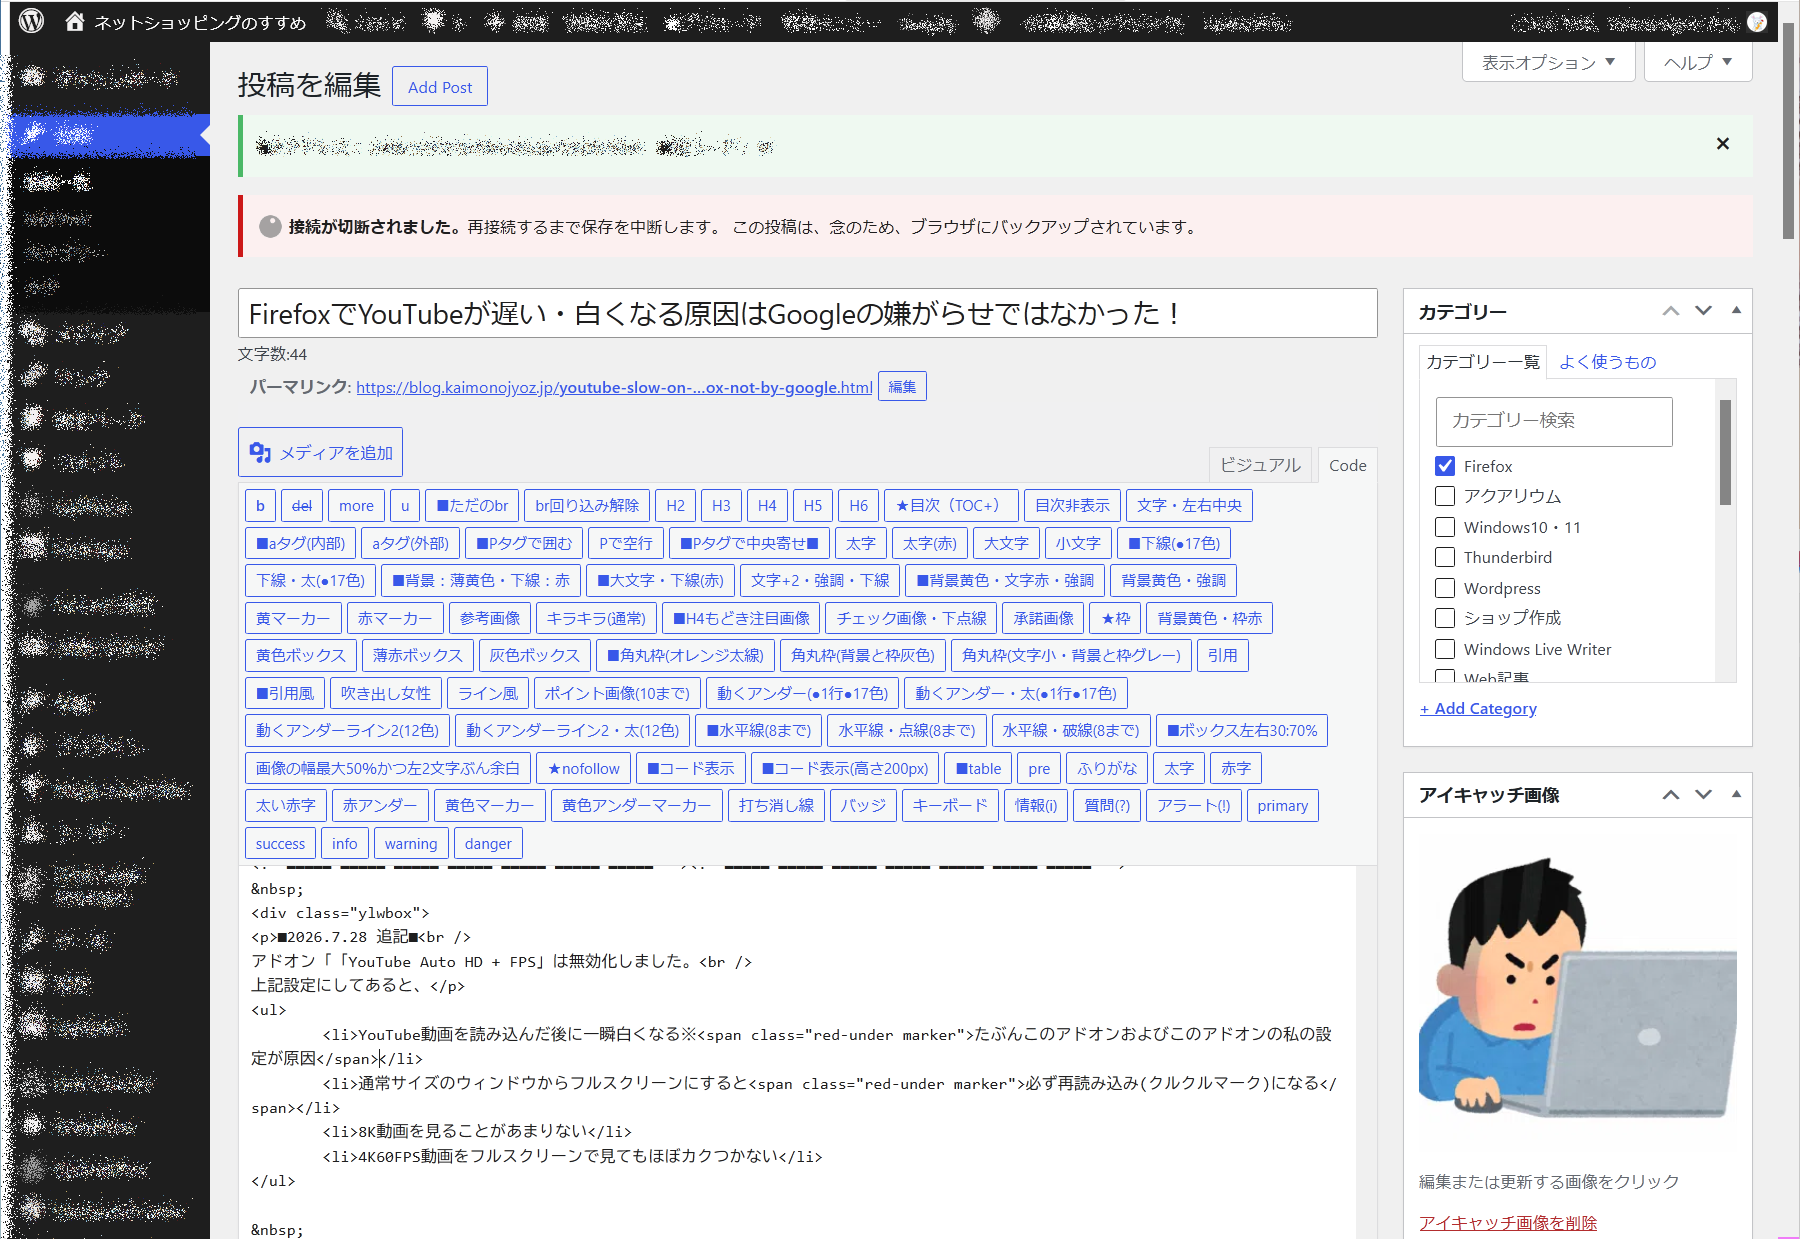Click the danger quicktag button
1800x1239 pixels.
(x=488, y=844)
